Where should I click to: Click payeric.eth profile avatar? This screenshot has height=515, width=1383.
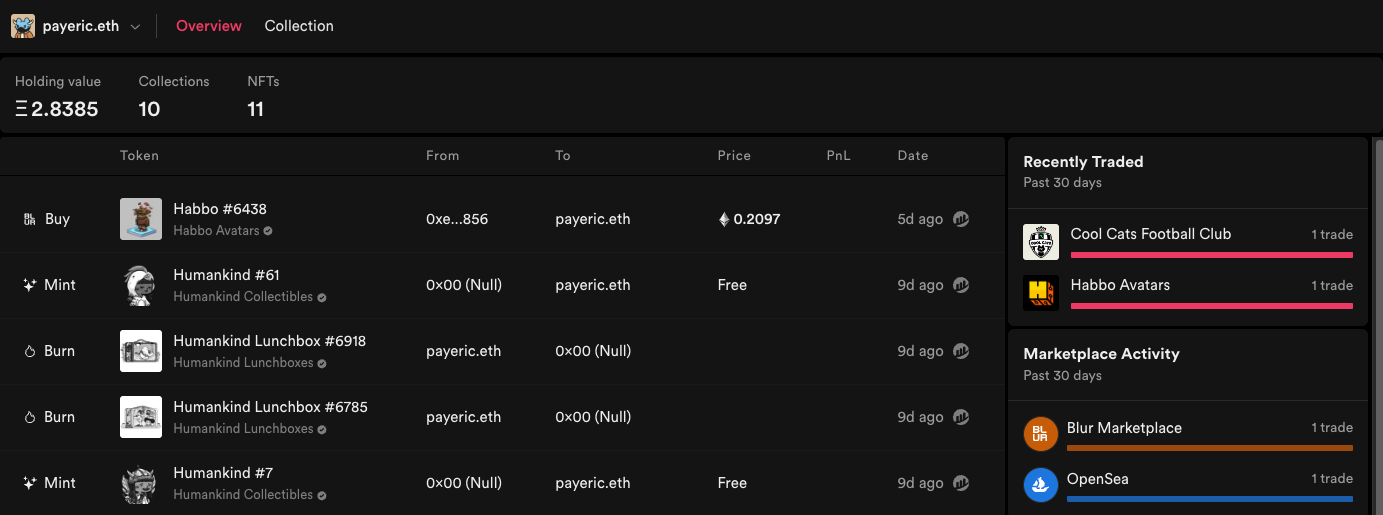click(x=23, y=26)
